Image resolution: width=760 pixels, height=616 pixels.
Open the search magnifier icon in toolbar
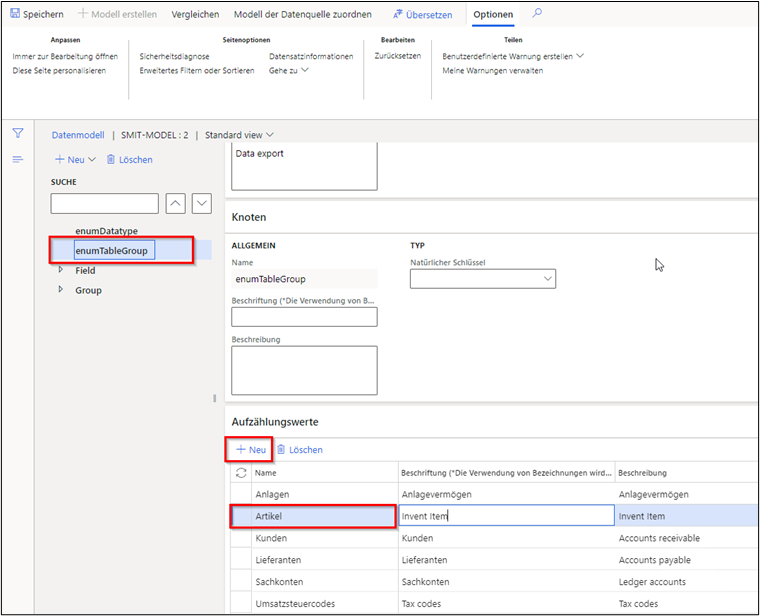pyautogui.click(x=537, y=14)
